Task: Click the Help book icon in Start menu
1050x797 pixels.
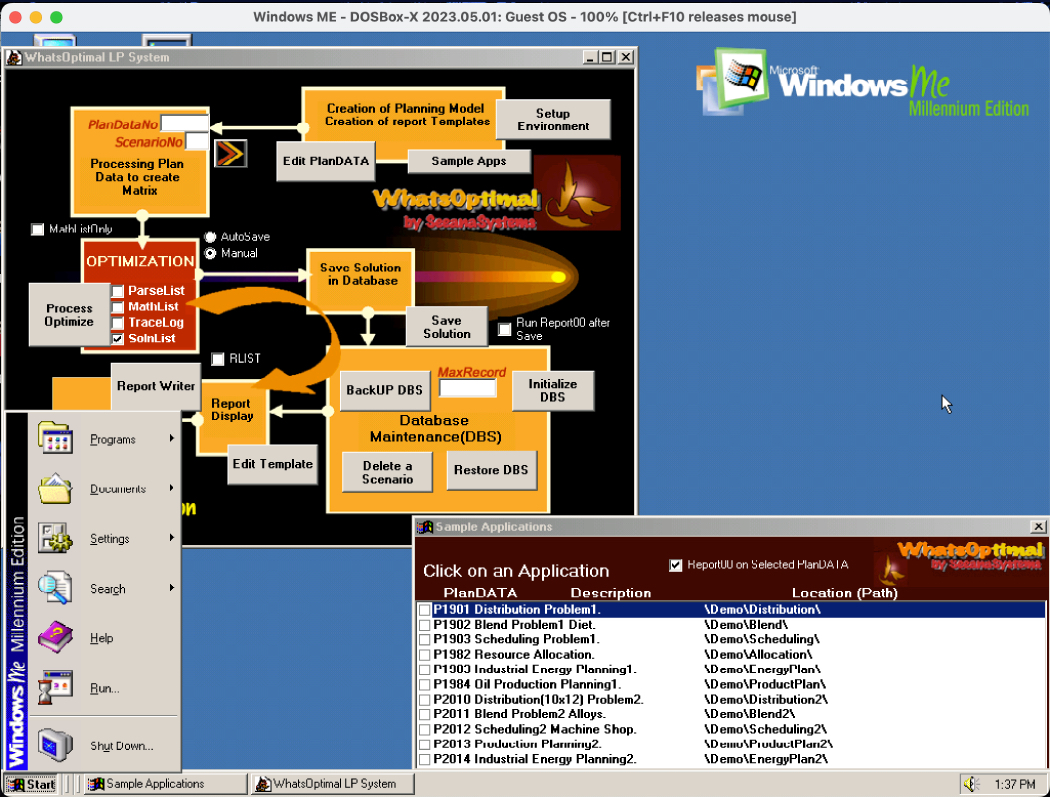Action: click(55, 637)
